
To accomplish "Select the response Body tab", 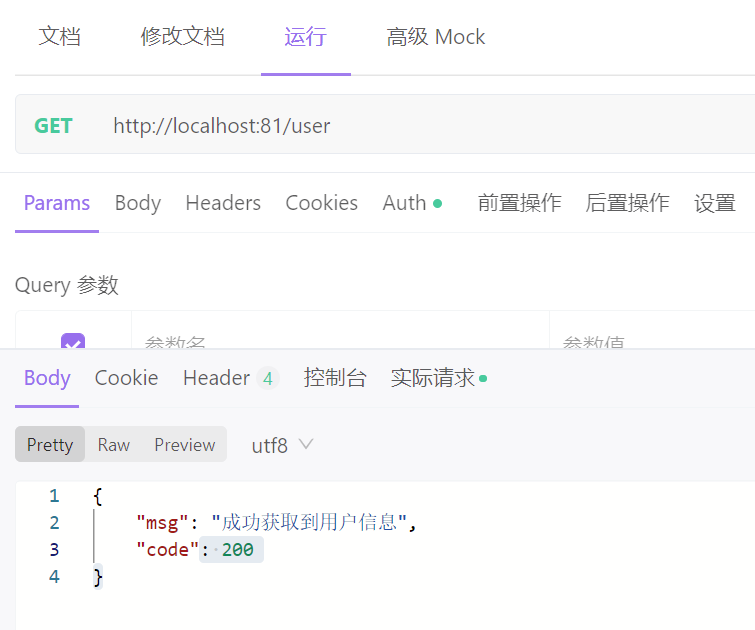I will tap(47, 378).
